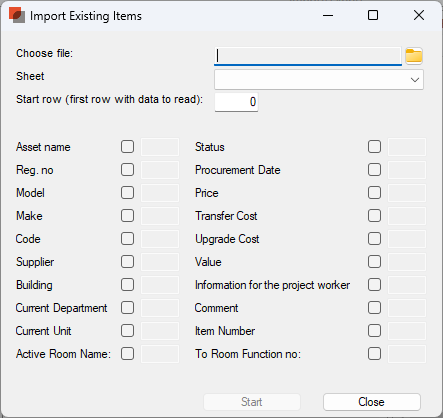
Task: Tick the Reg. no checkbox
Action: (127, 170)
